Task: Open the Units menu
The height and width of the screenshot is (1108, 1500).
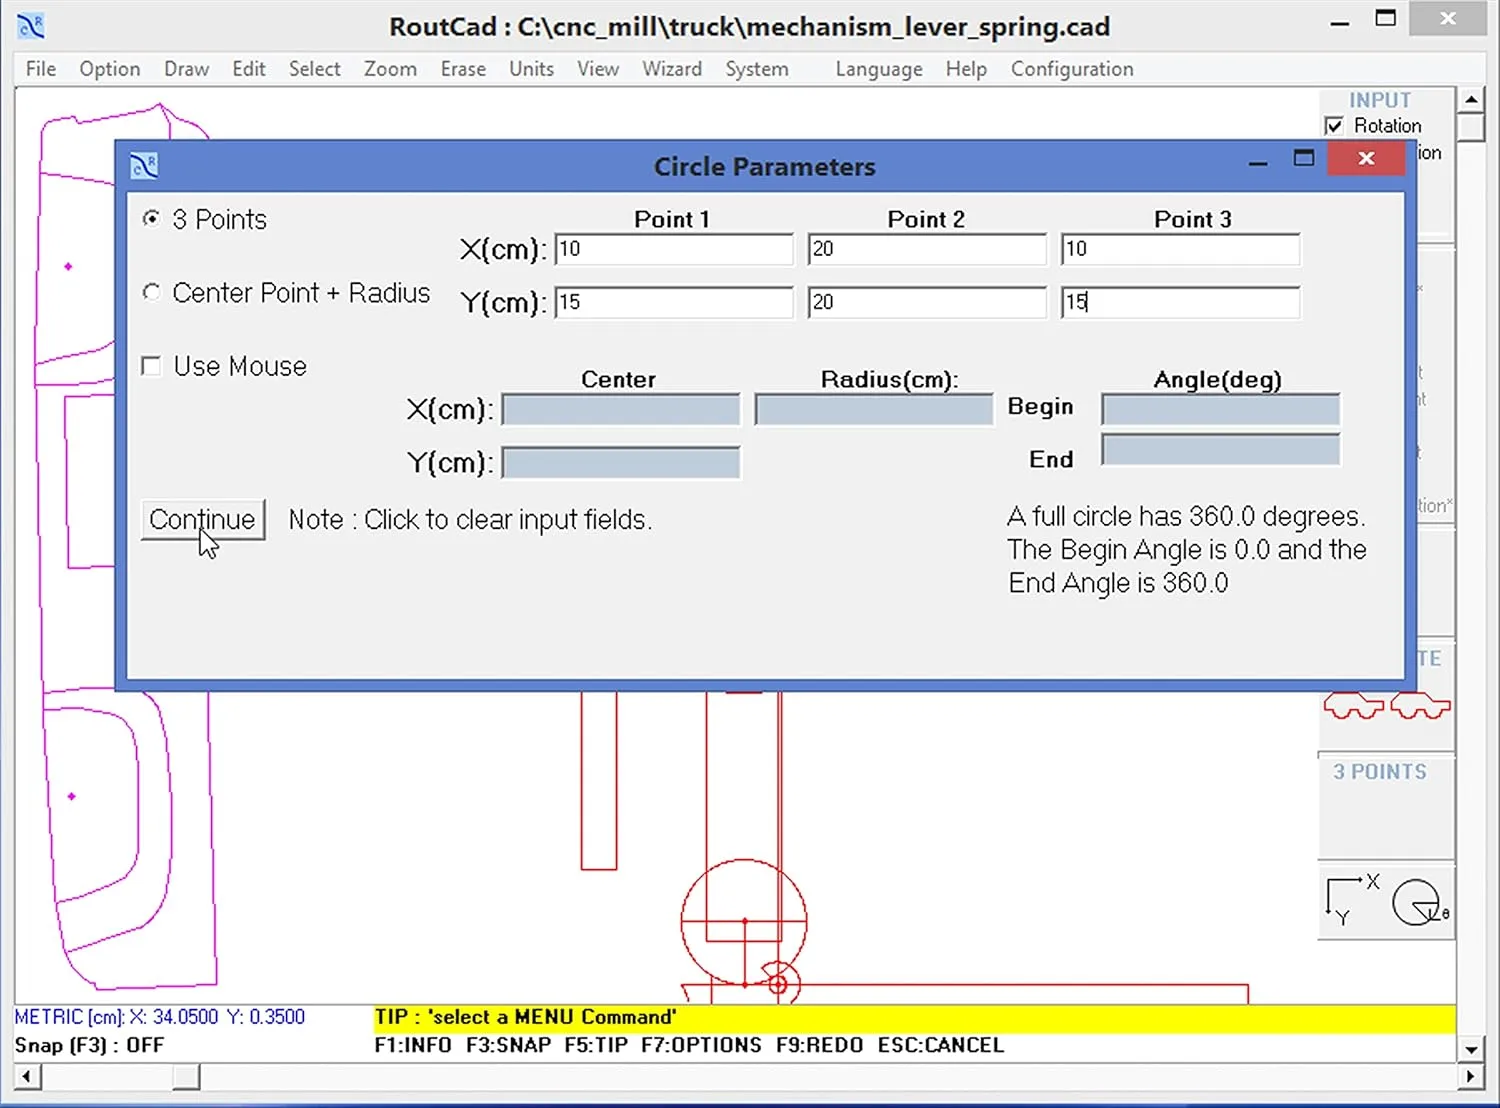Action: coord(531,69)
